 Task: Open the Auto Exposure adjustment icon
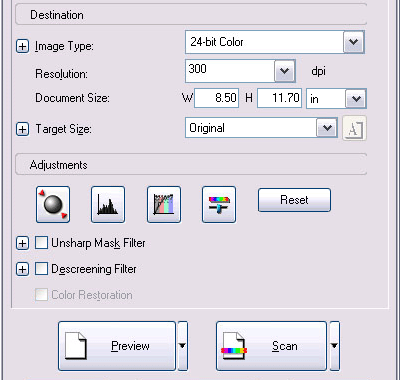(x=53, y=205)
